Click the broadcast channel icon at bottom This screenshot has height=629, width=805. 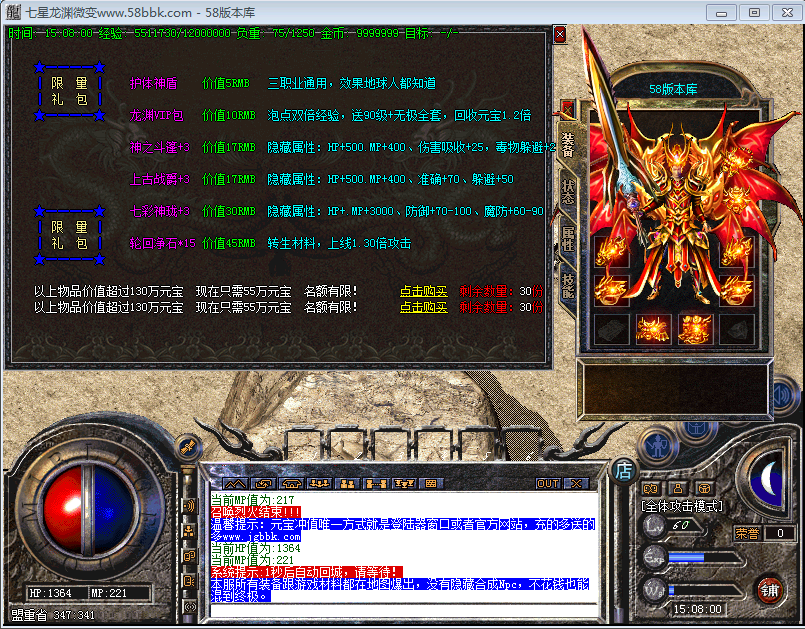(x=189, y=606)
